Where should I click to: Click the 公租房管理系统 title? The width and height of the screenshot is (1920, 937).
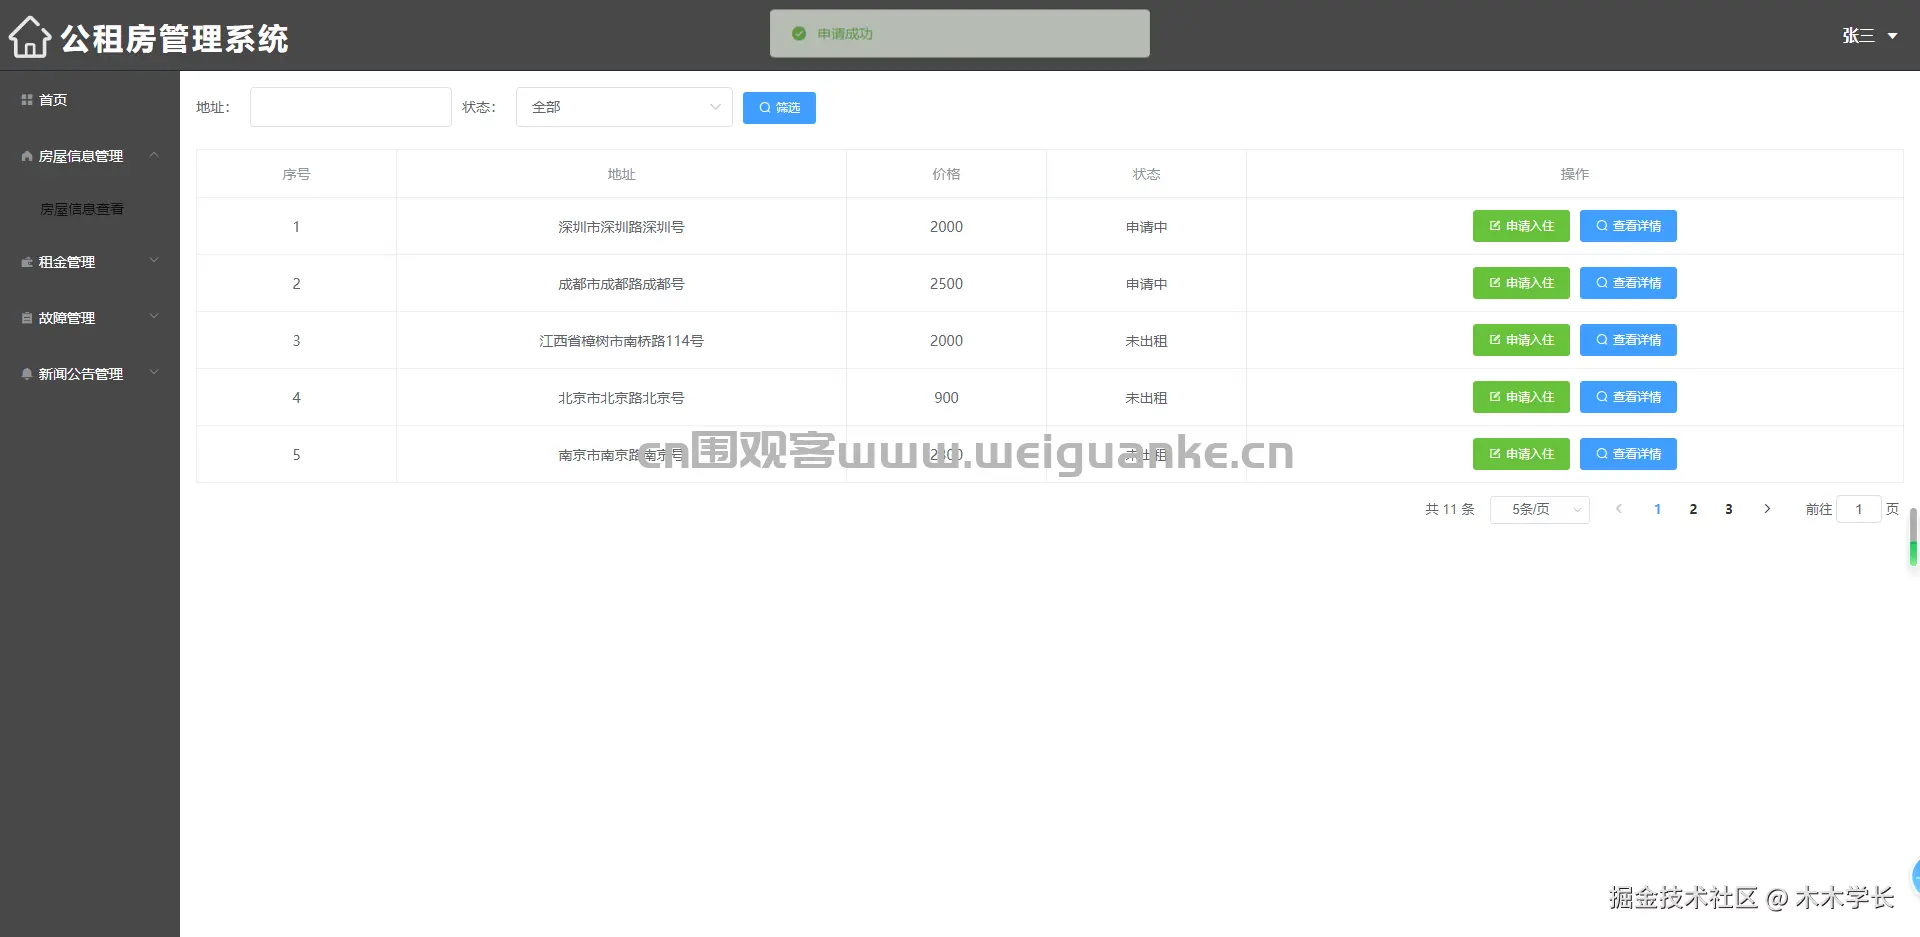pos(174,38)
